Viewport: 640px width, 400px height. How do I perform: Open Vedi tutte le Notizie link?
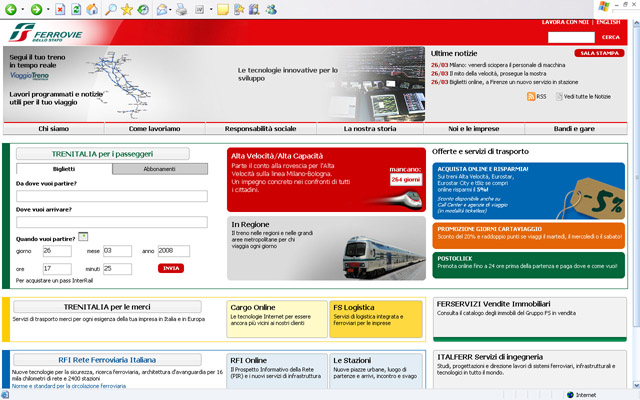coord(587,96)
